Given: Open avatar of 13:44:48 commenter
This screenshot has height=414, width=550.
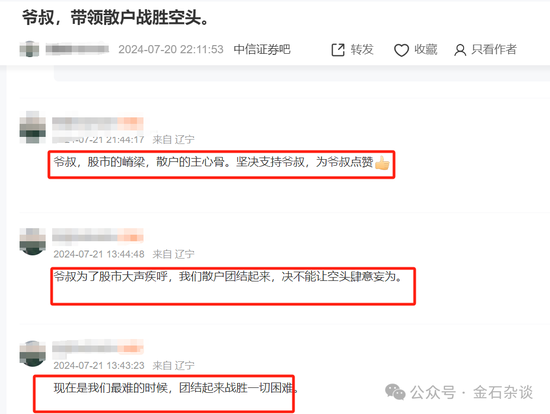Looking at the screenshot, I should 32,241.
